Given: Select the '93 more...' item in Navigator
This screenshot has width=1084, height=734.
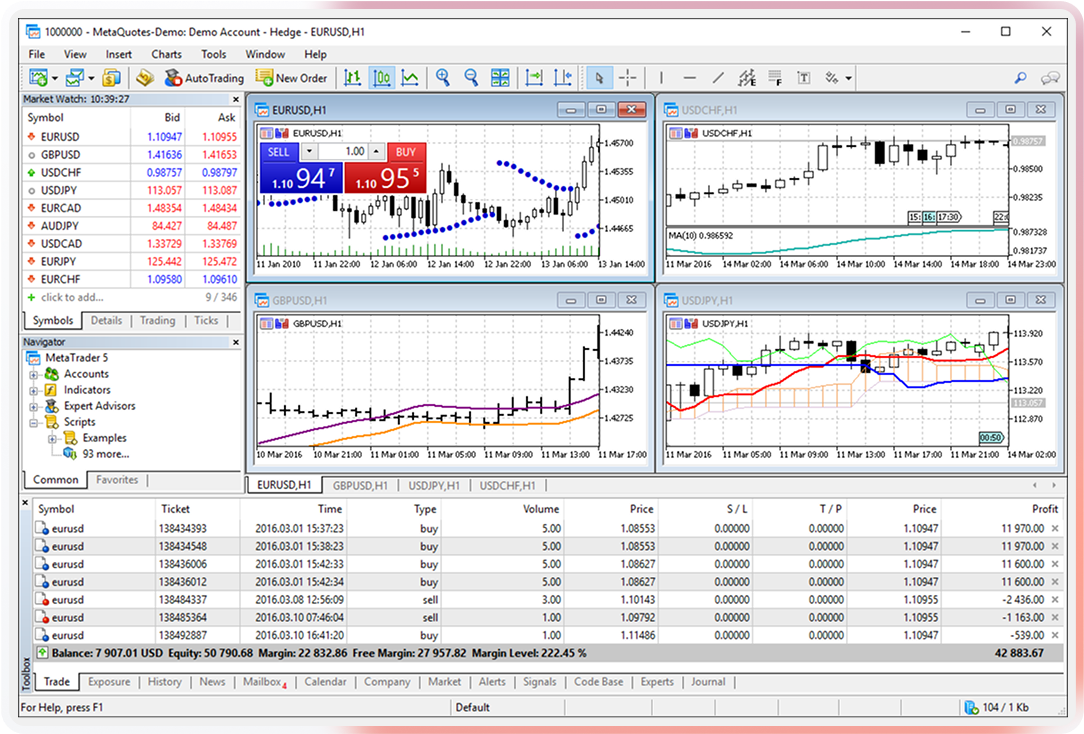Looking at the screenshot, I should click(106, 454).
